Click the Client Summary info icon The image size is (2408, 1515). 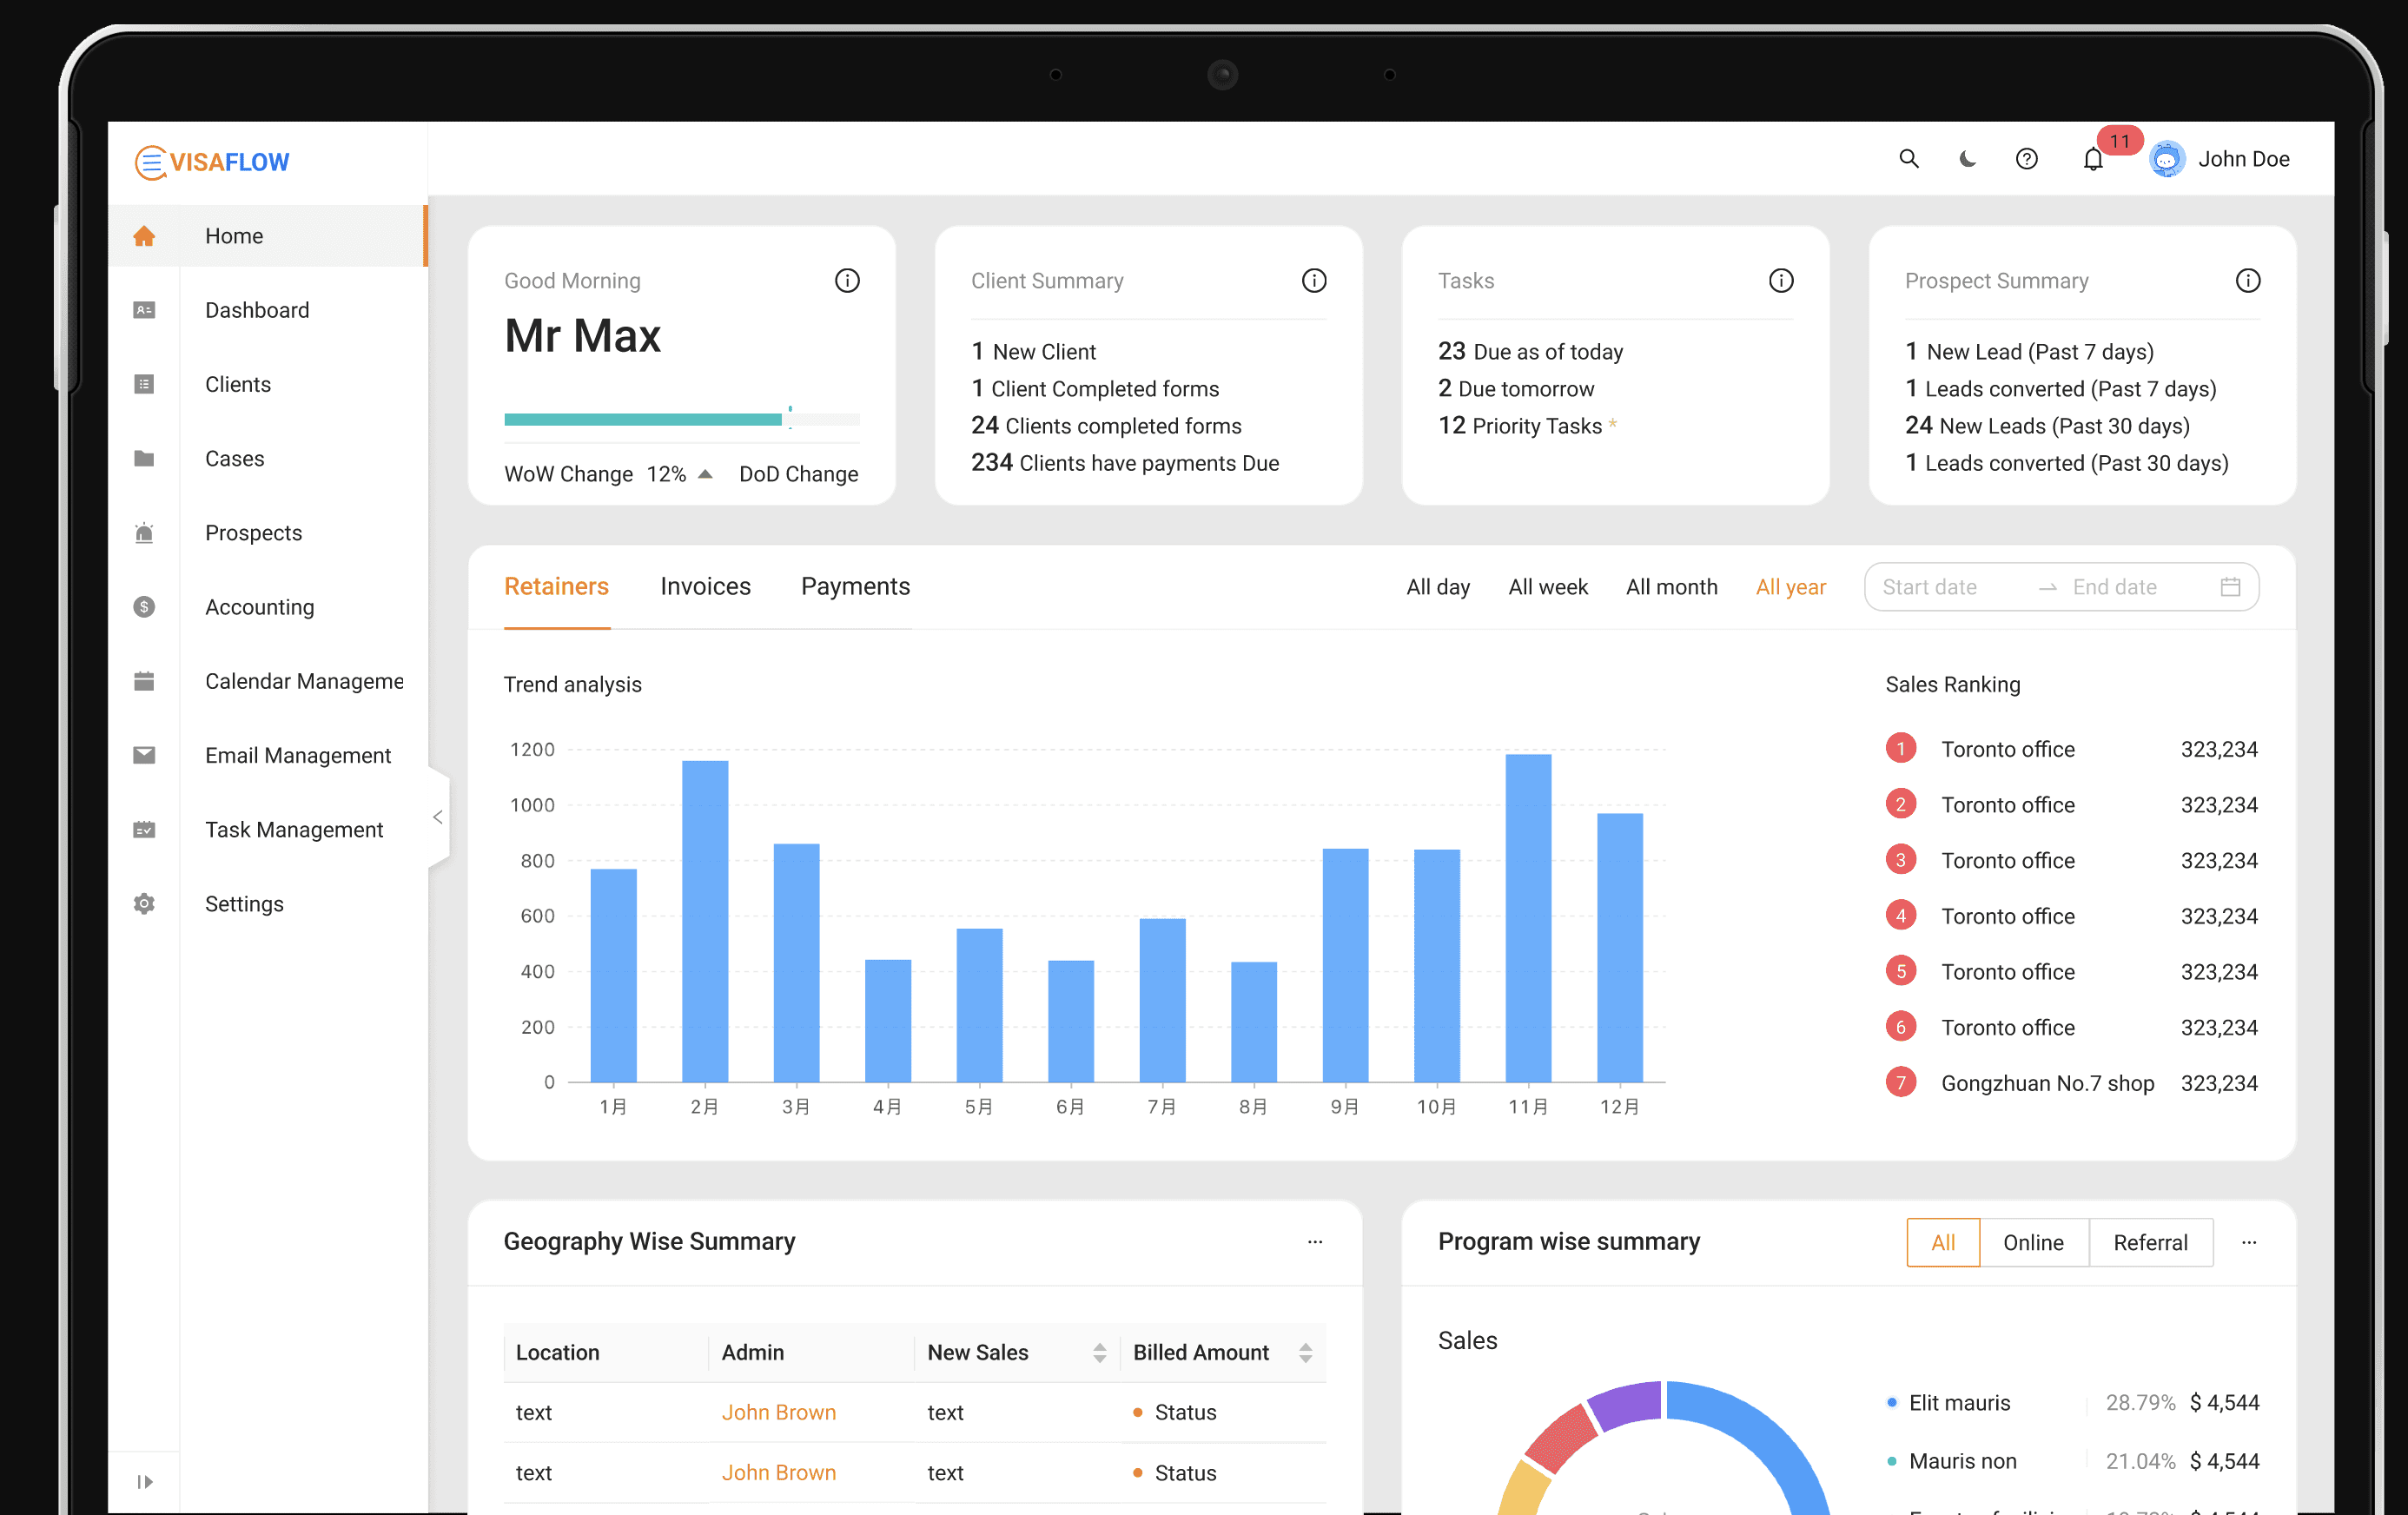coord(1313,281)
